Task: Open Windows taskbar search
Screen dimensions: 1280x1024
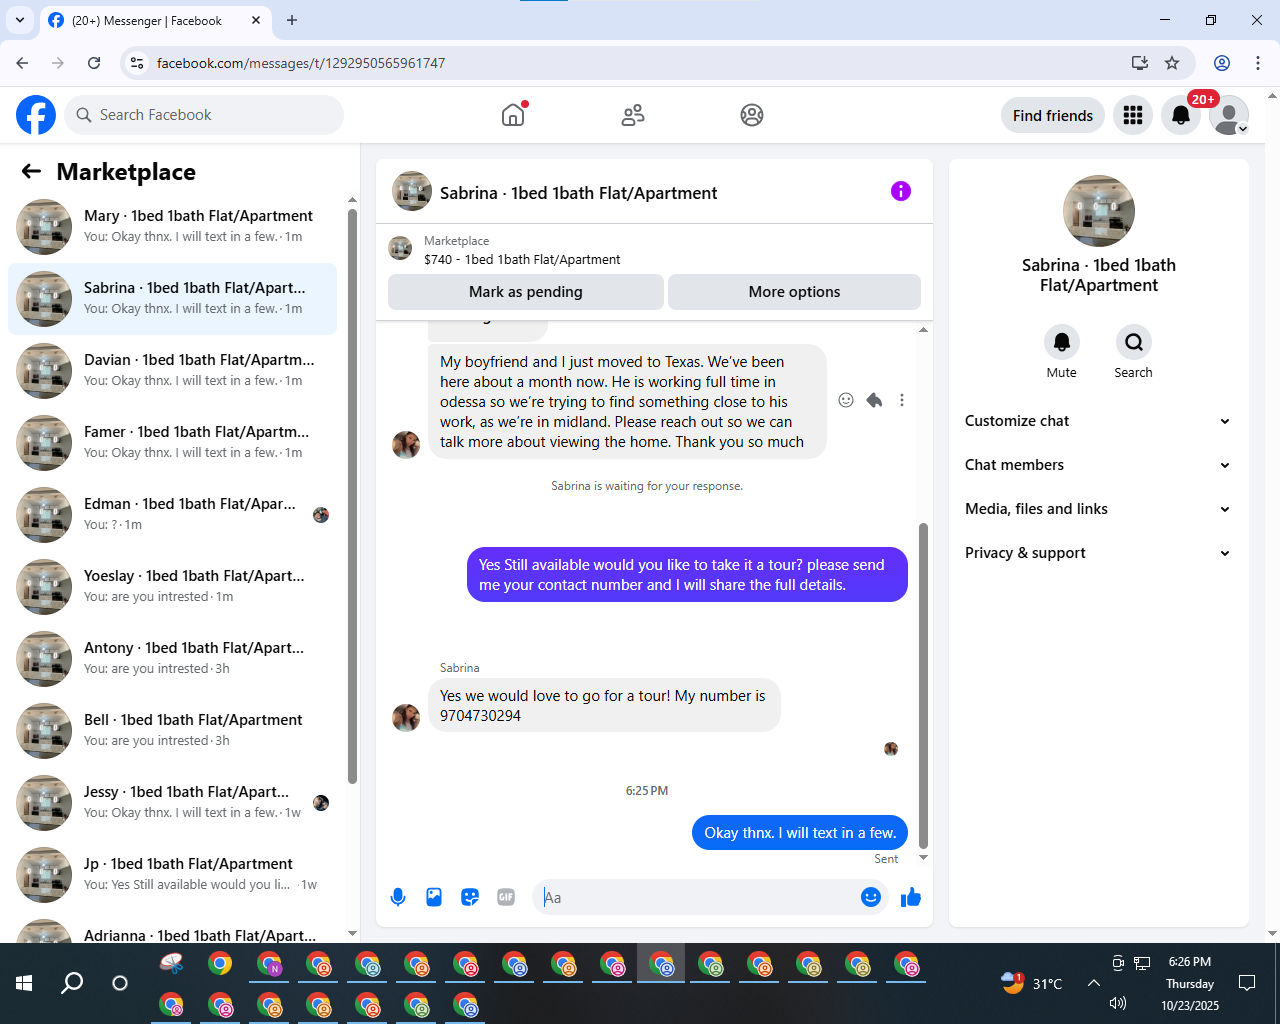Action: (x=72, y=983)
